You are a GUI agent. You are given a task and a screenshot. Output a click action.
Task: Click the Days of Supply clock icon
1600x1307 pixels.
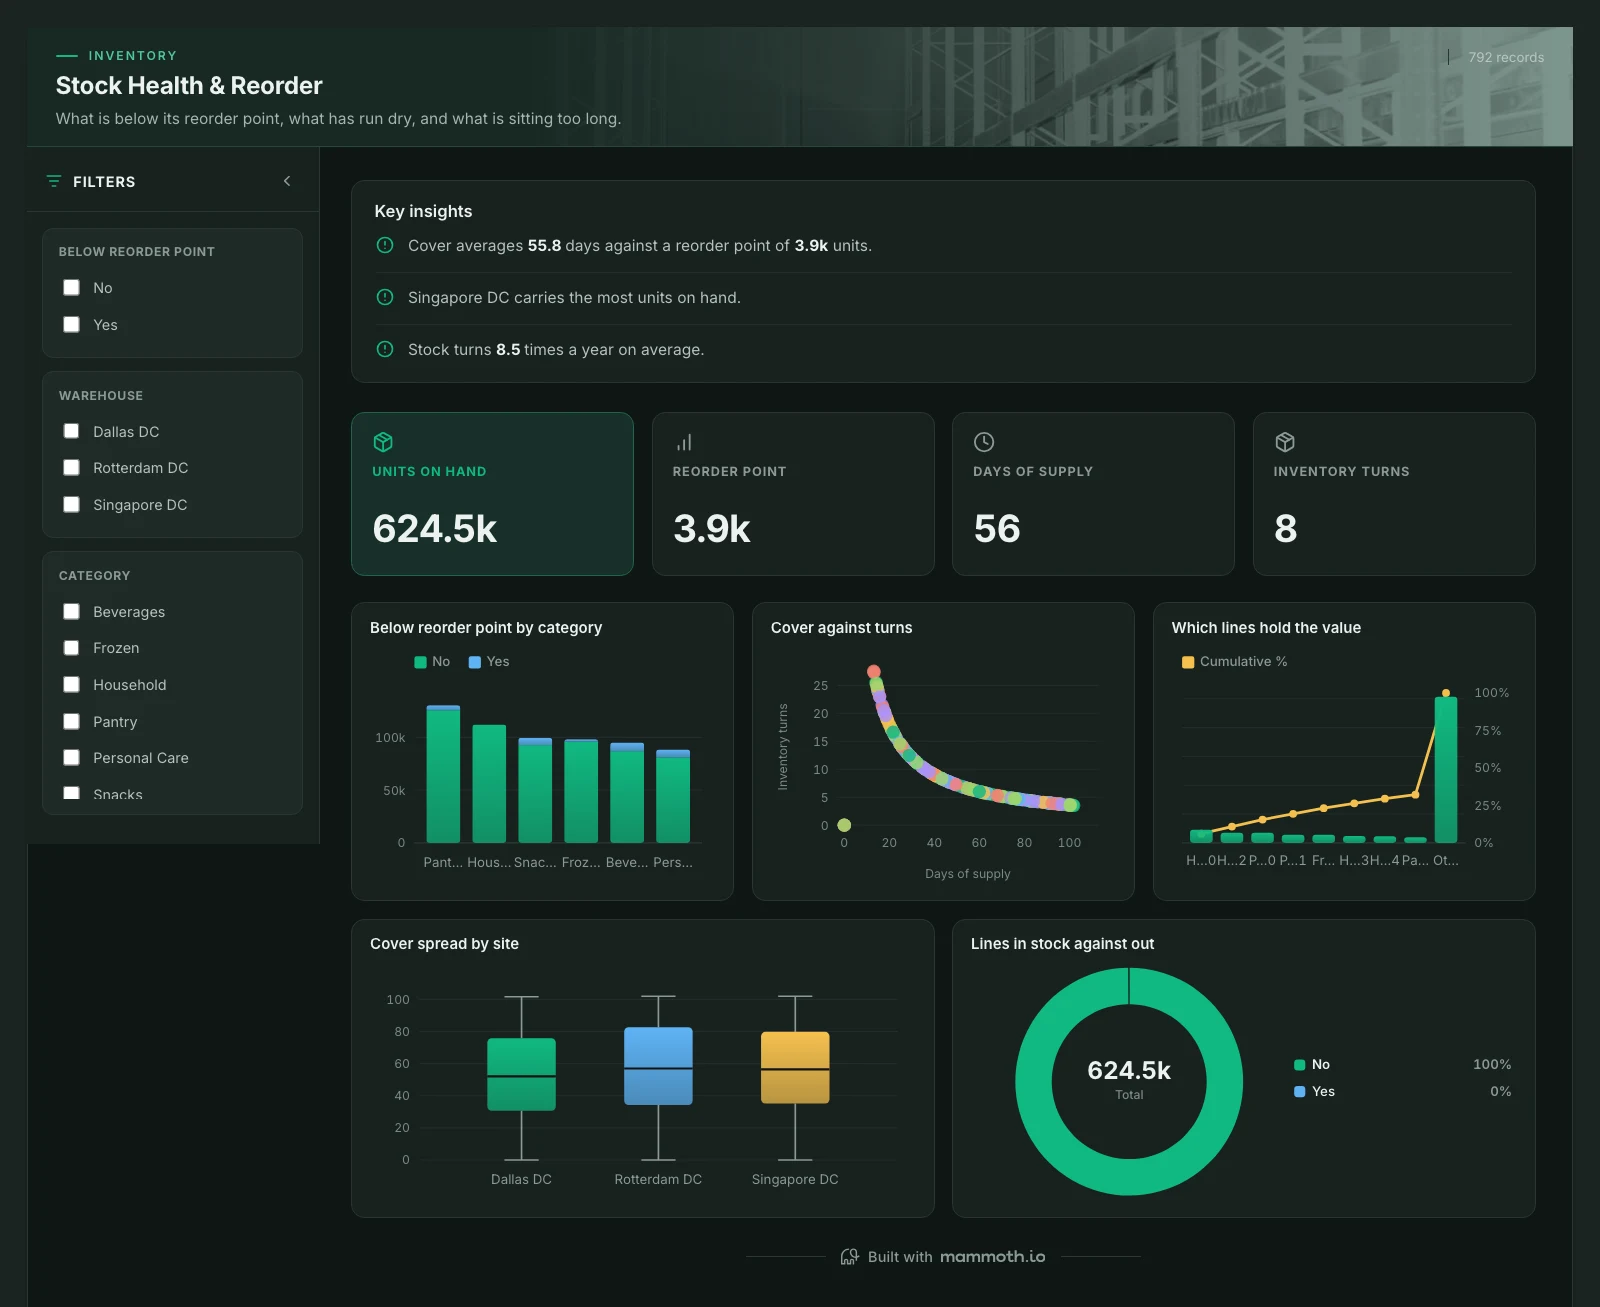coord(984,442)
